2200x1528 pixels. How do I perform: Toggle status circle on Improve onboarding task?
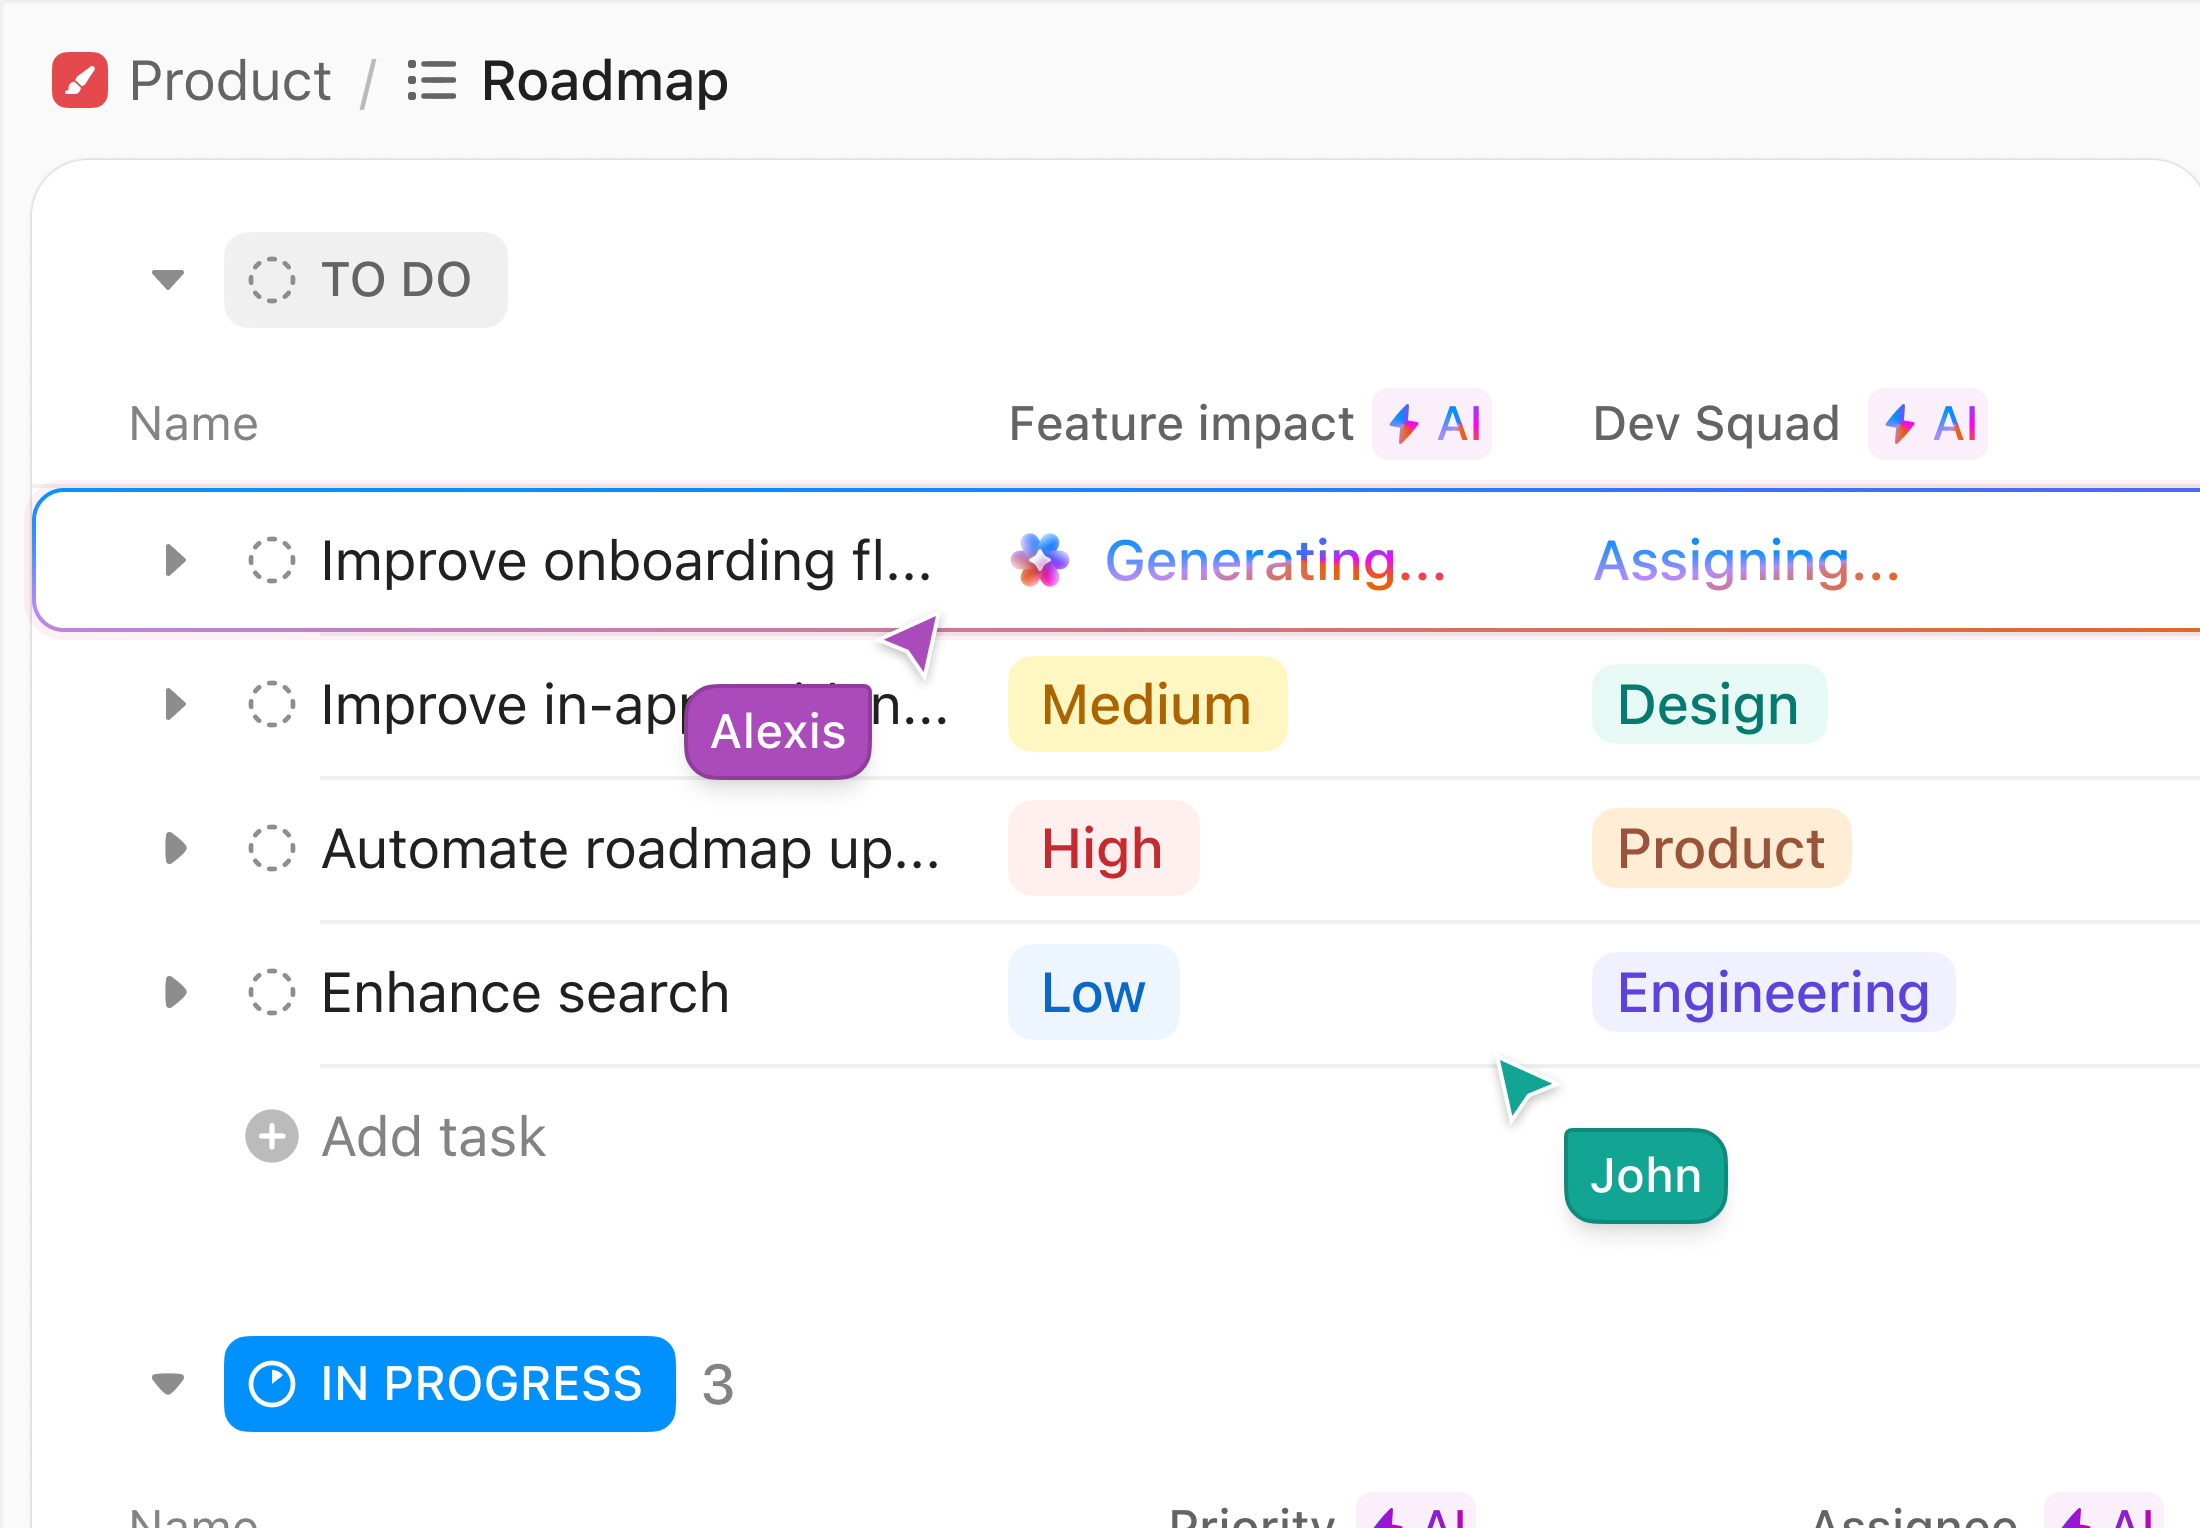click(x=271, y=560)
